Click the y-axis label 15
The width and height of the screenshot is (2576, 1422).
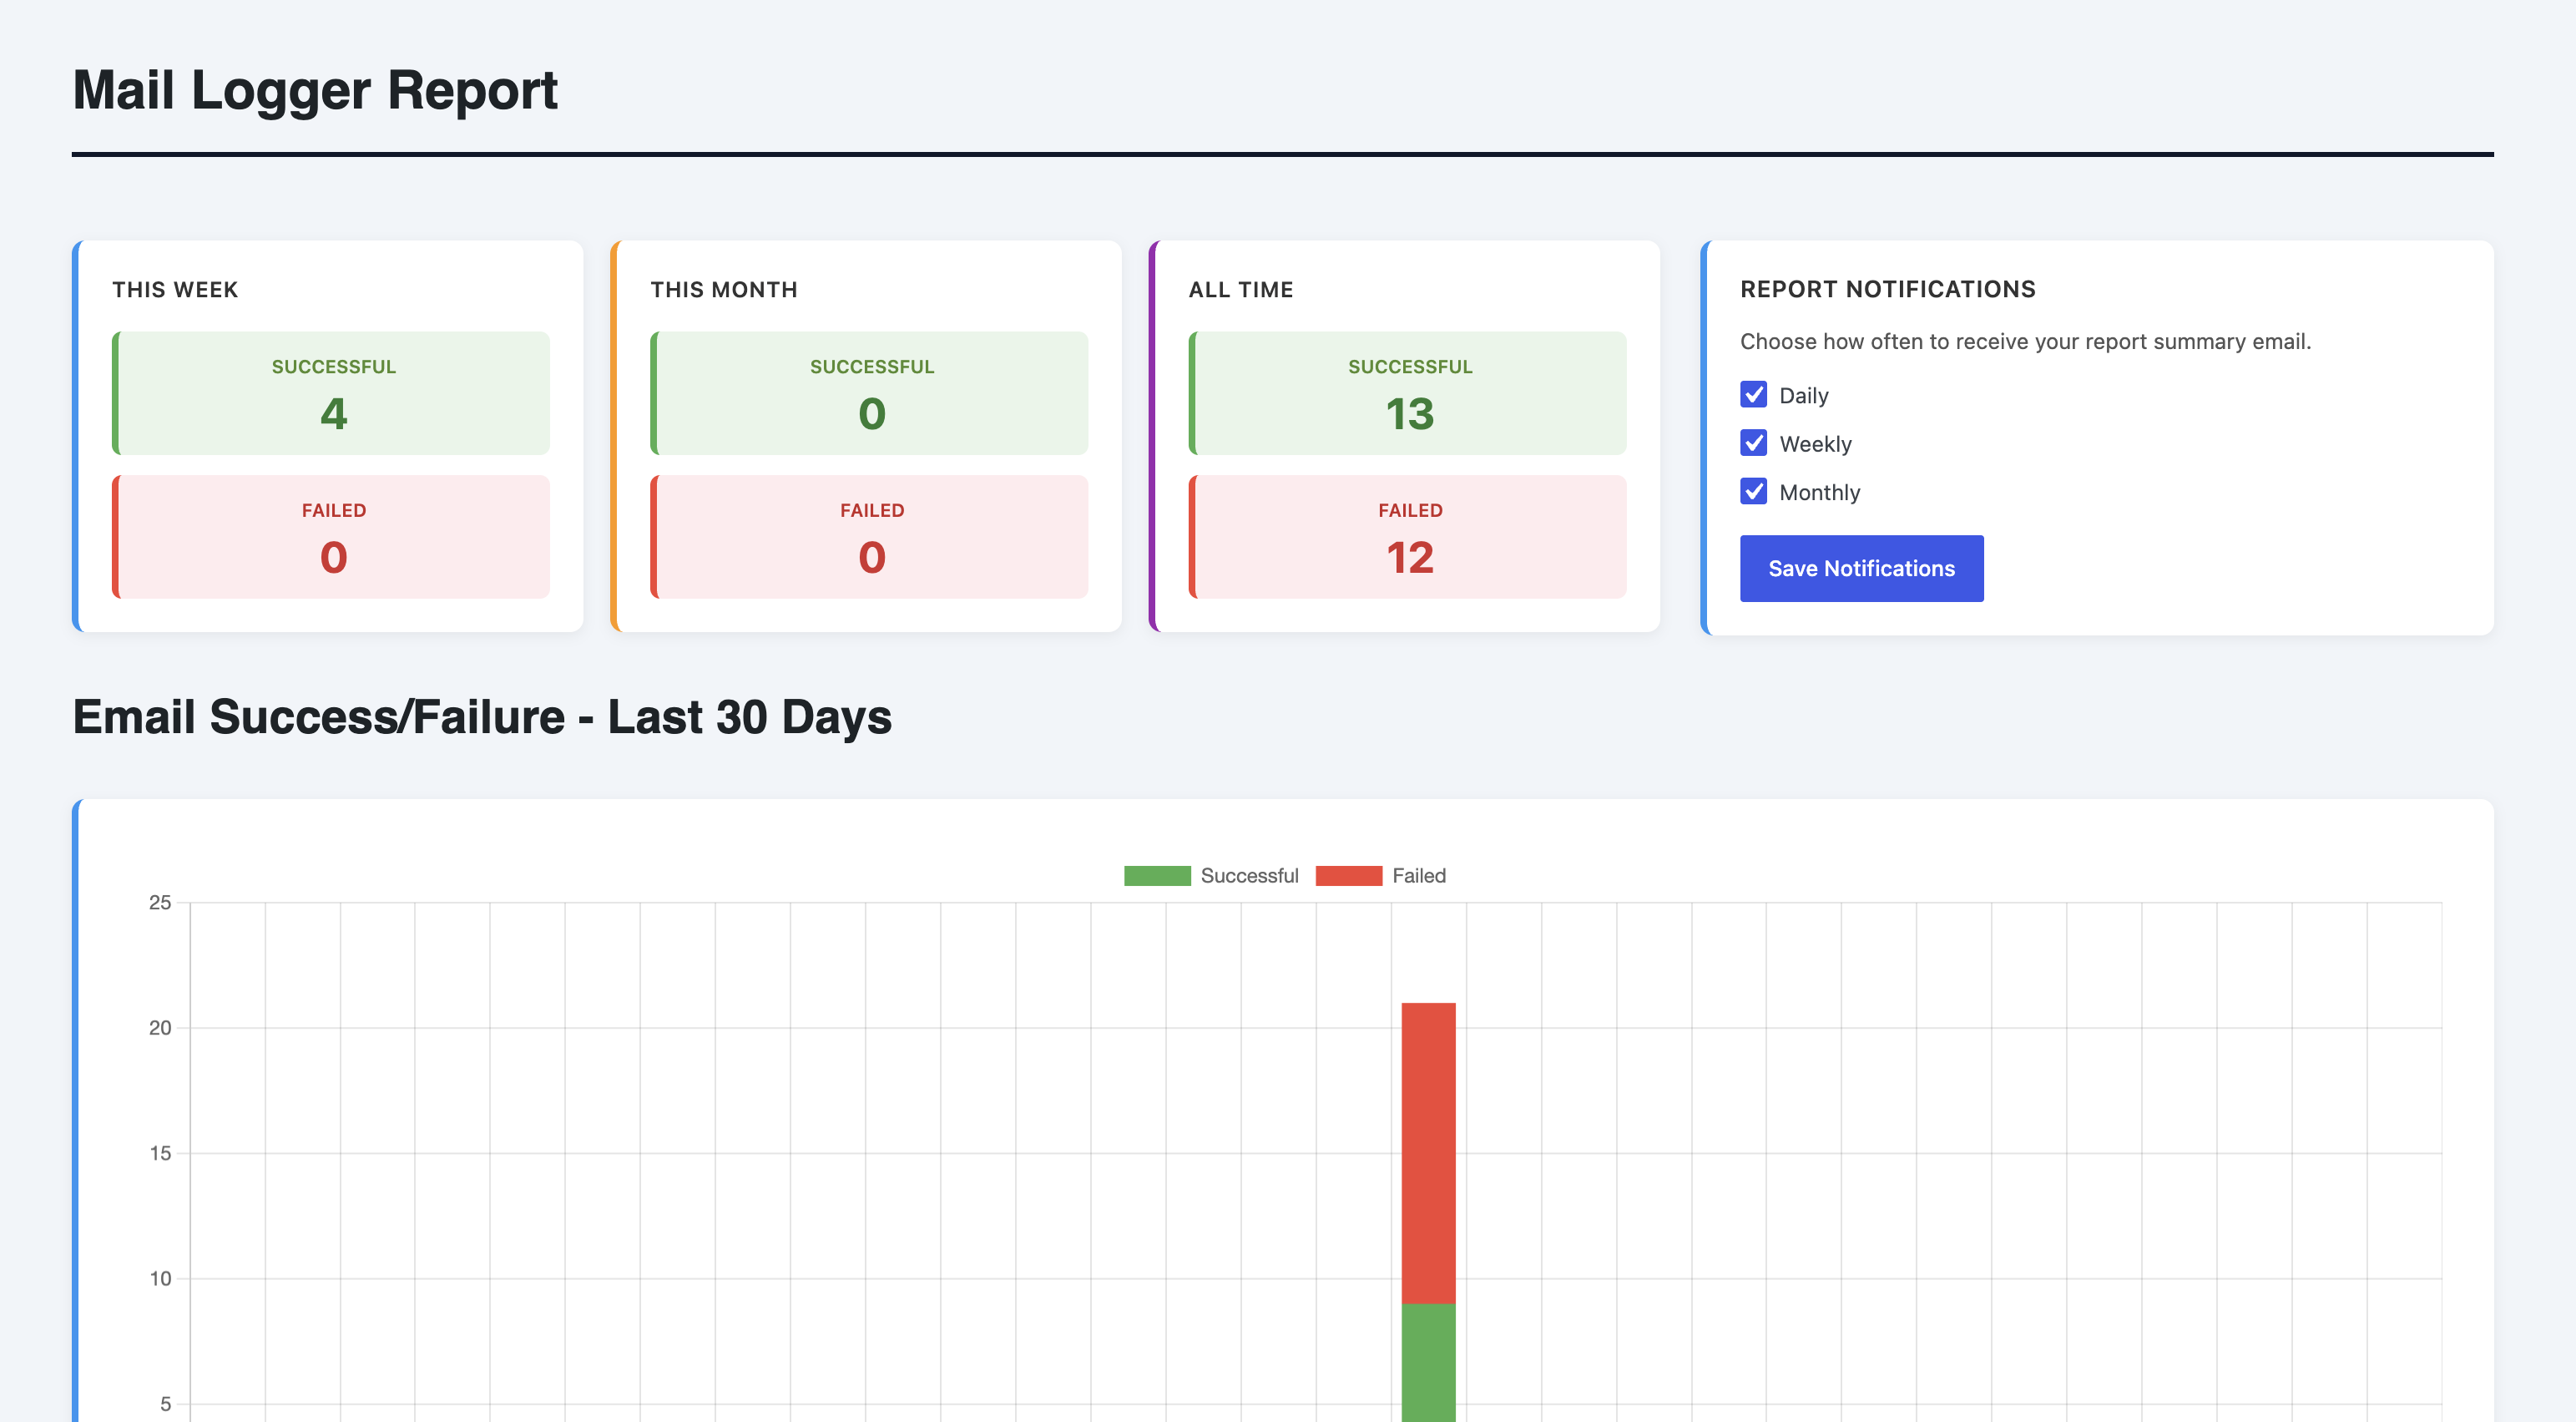pyautogui.click(x=160, y=1153)
